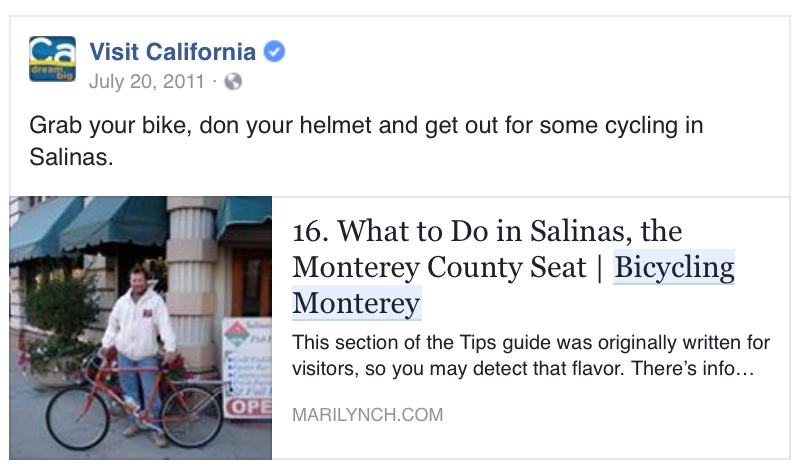Click the globe public audience icon

pyautogui.click(x=233, y=82)
